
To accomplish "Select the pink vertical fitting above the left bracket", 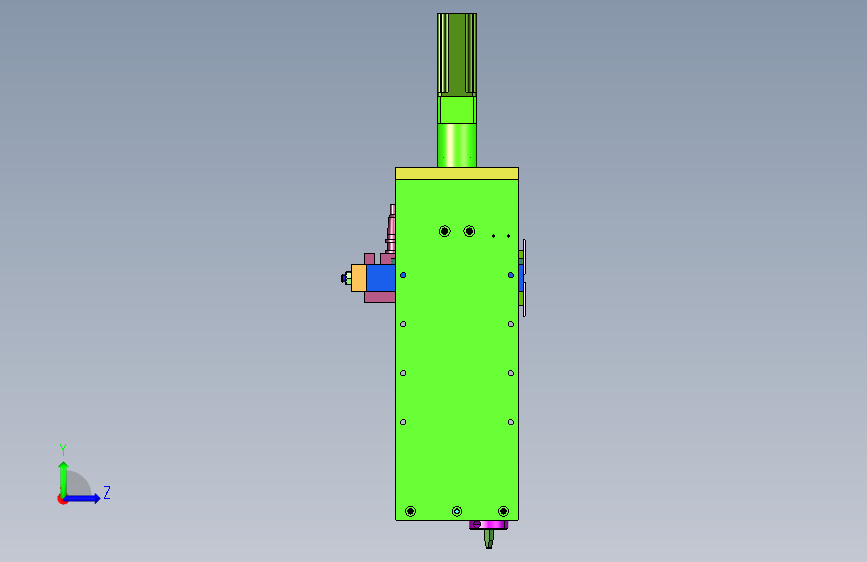I will 391,229.
